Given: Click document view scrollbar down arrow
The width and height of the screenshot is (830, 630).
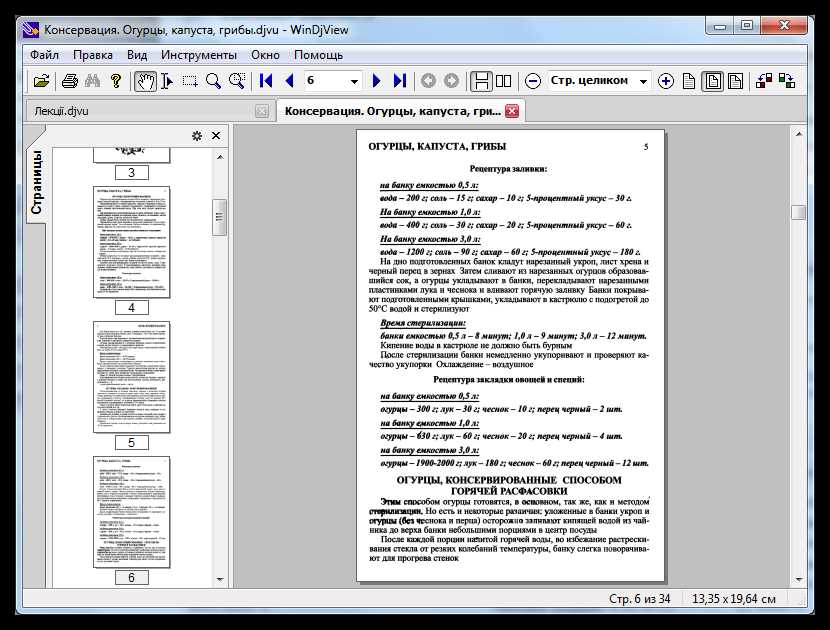Looking at the screenshot, I should tap(799, 579).
